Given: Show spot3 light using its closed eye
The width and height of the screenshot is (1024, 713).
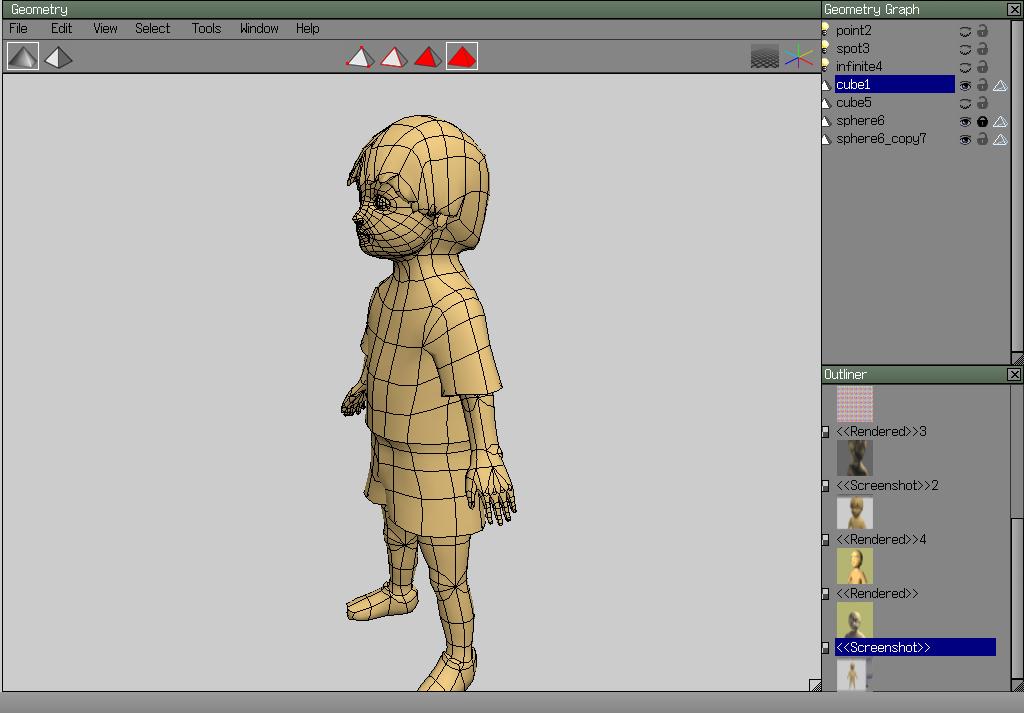Looking at the screenshot, I should pos(965,50).
